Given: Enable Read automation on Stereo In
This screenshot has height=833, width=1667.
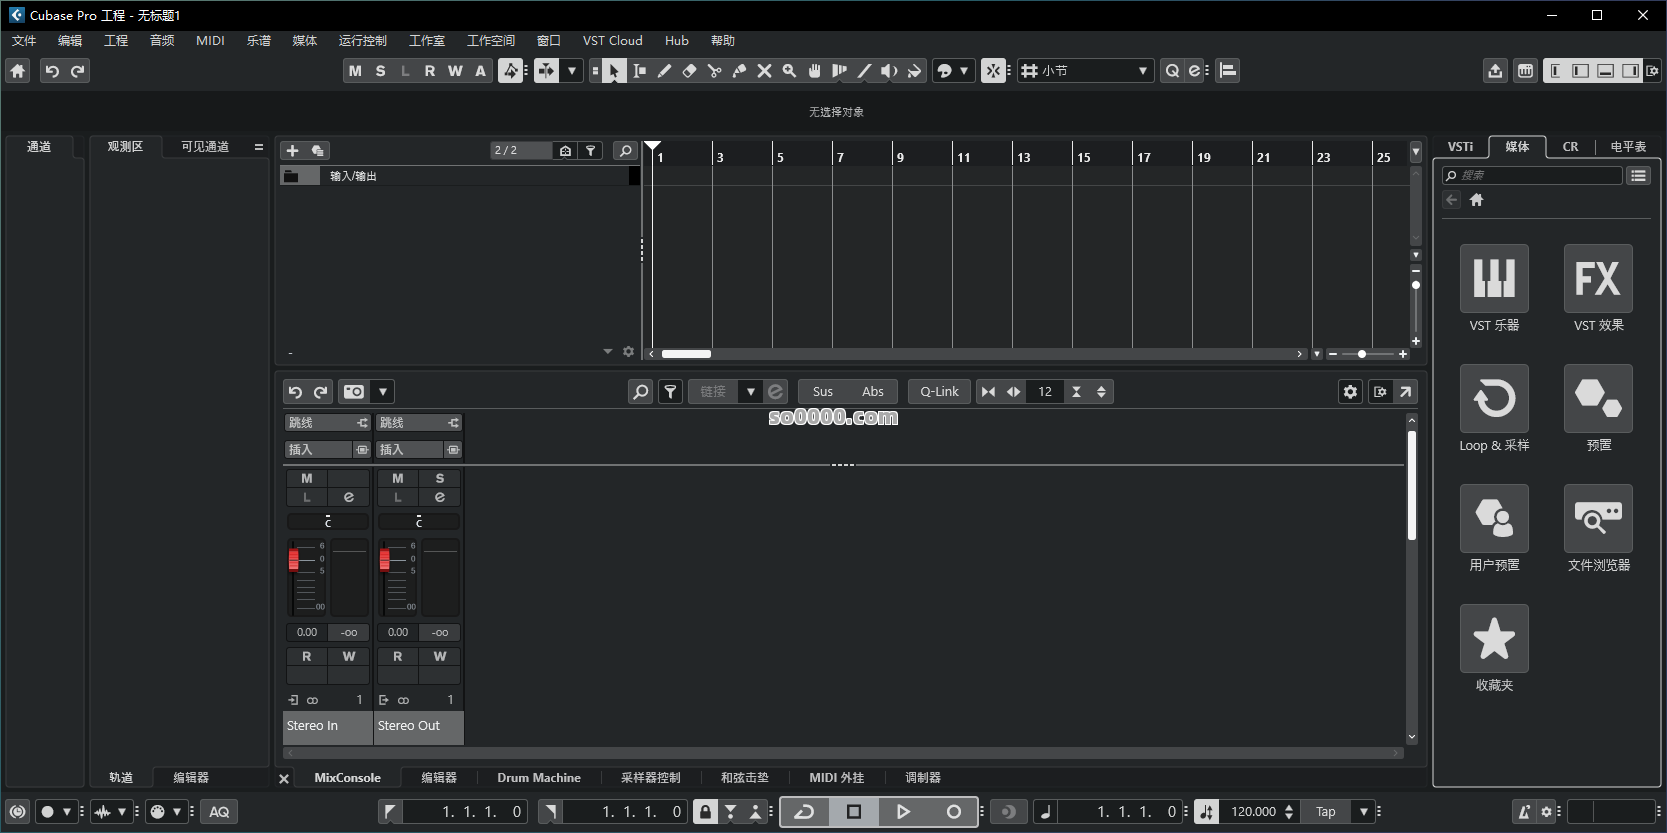Looking at the screenshot, I should 307,657.
